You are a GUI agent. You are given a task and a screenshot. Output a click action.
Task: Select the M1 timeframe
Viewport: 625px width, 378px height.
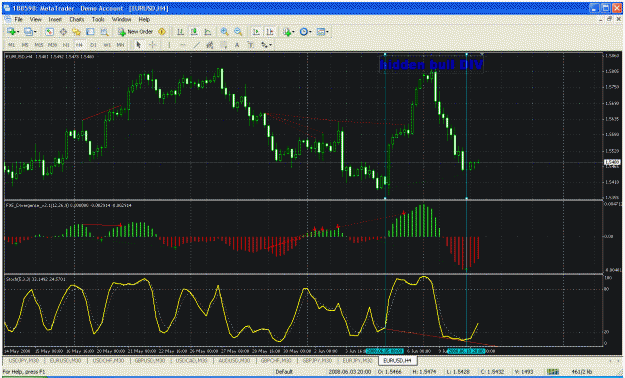point(12,45)
